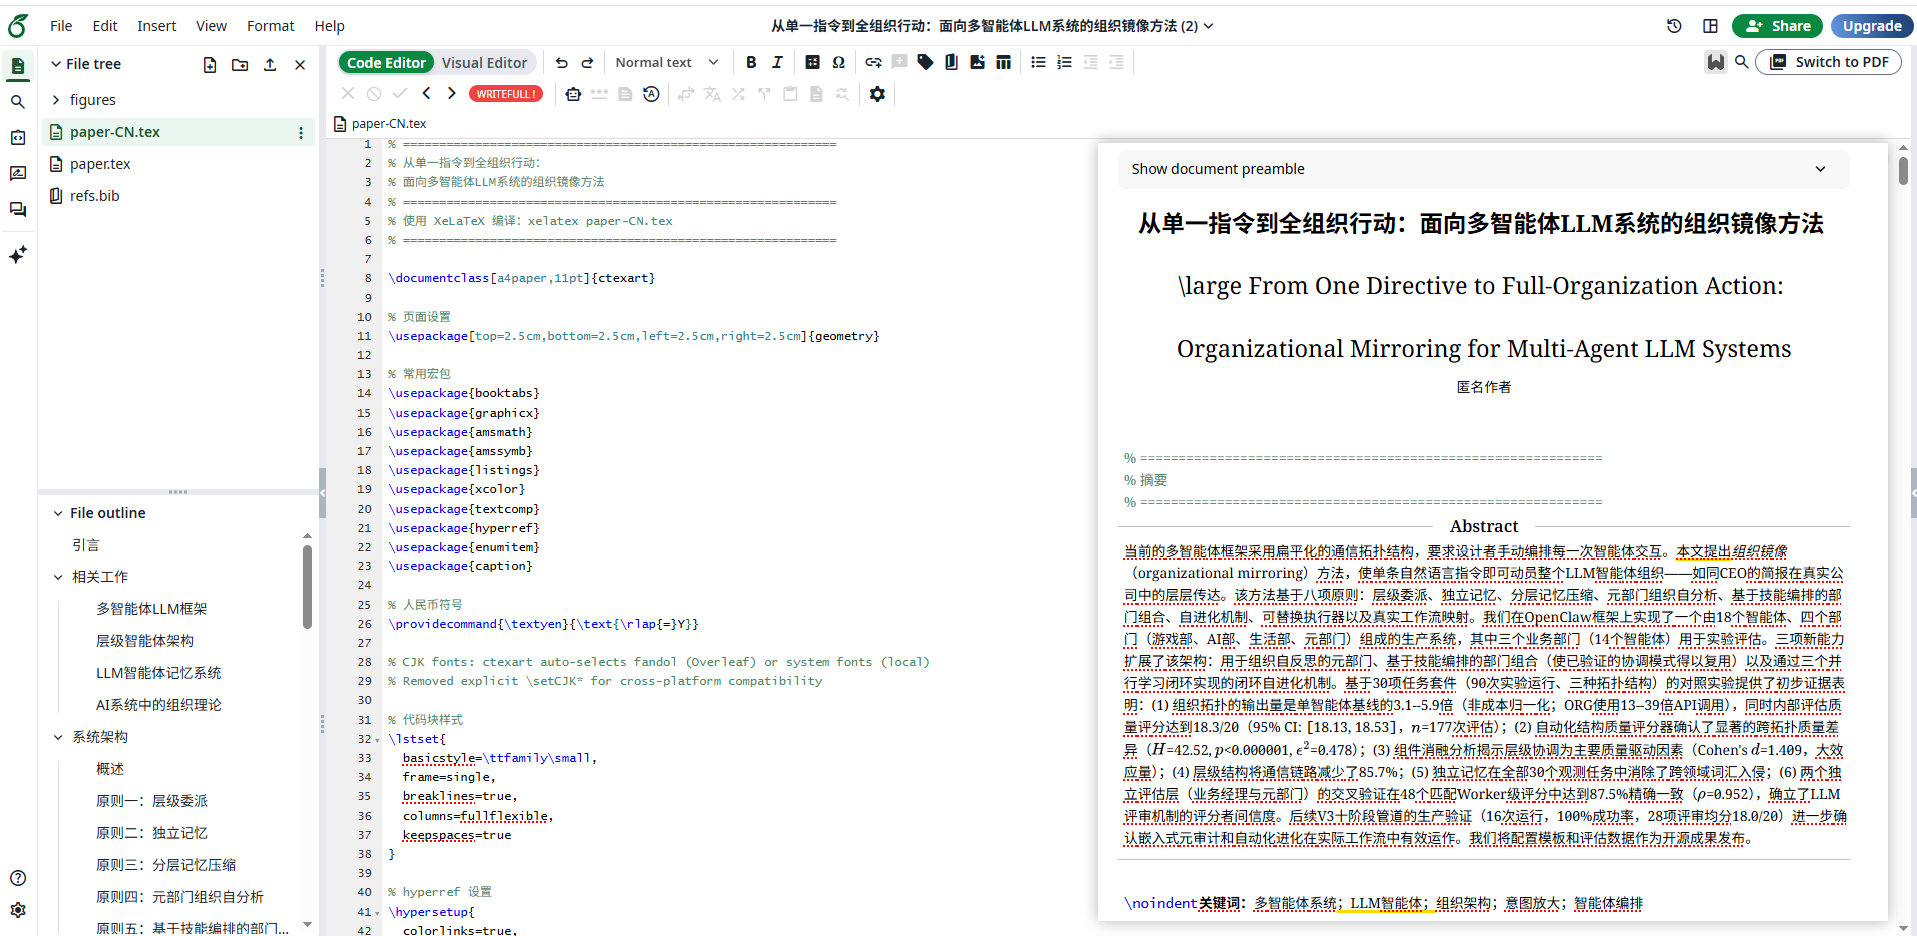
Task: Click the italic formatting icon
Action: [x=777, y=62]
